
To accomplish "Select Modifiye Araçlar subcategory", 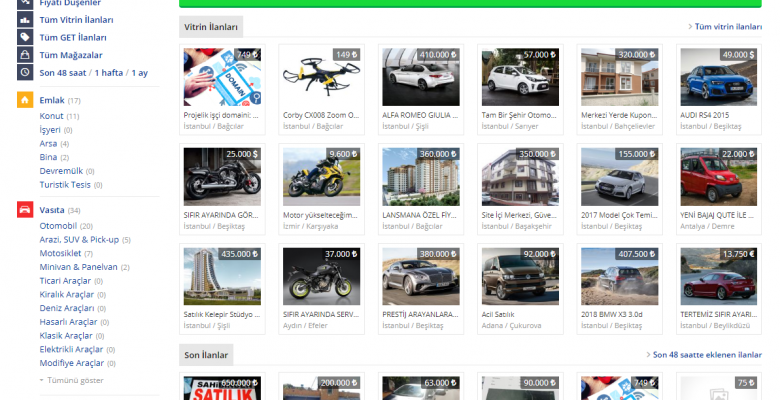I will (x=72, y=363).
